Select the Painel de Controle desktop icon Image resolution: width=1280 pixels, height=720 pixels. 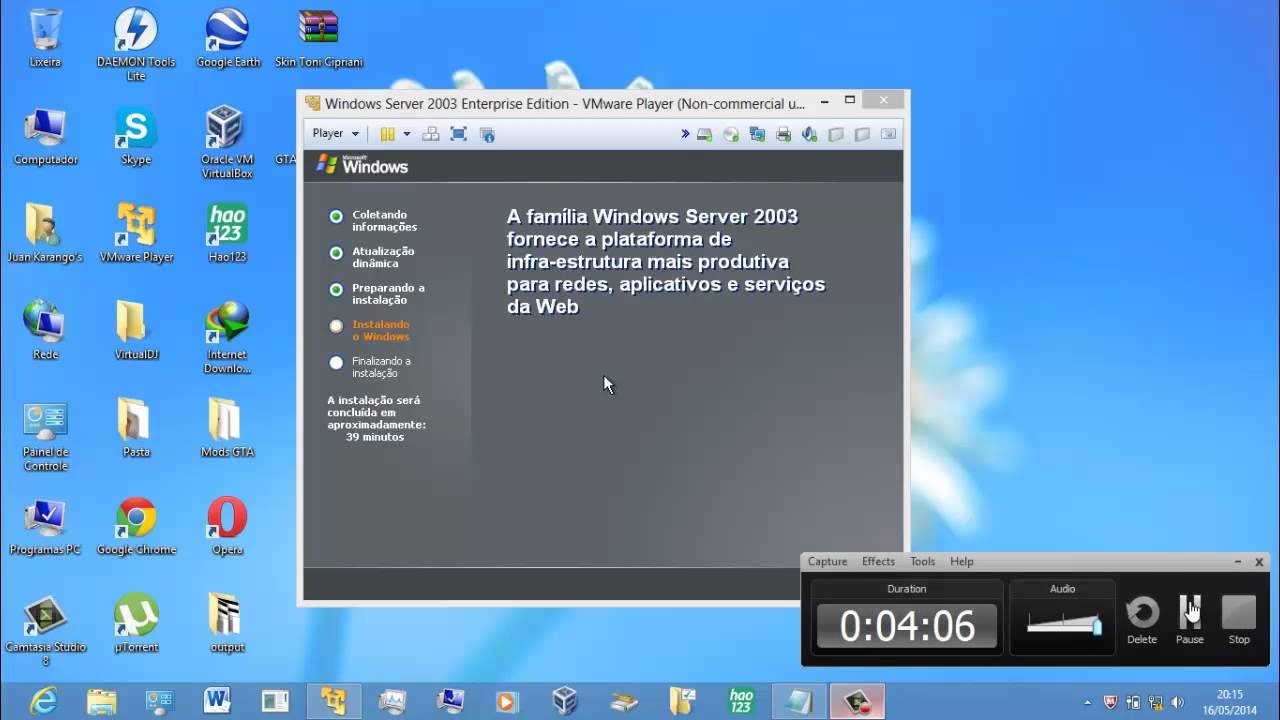click(x=45, y=436)
